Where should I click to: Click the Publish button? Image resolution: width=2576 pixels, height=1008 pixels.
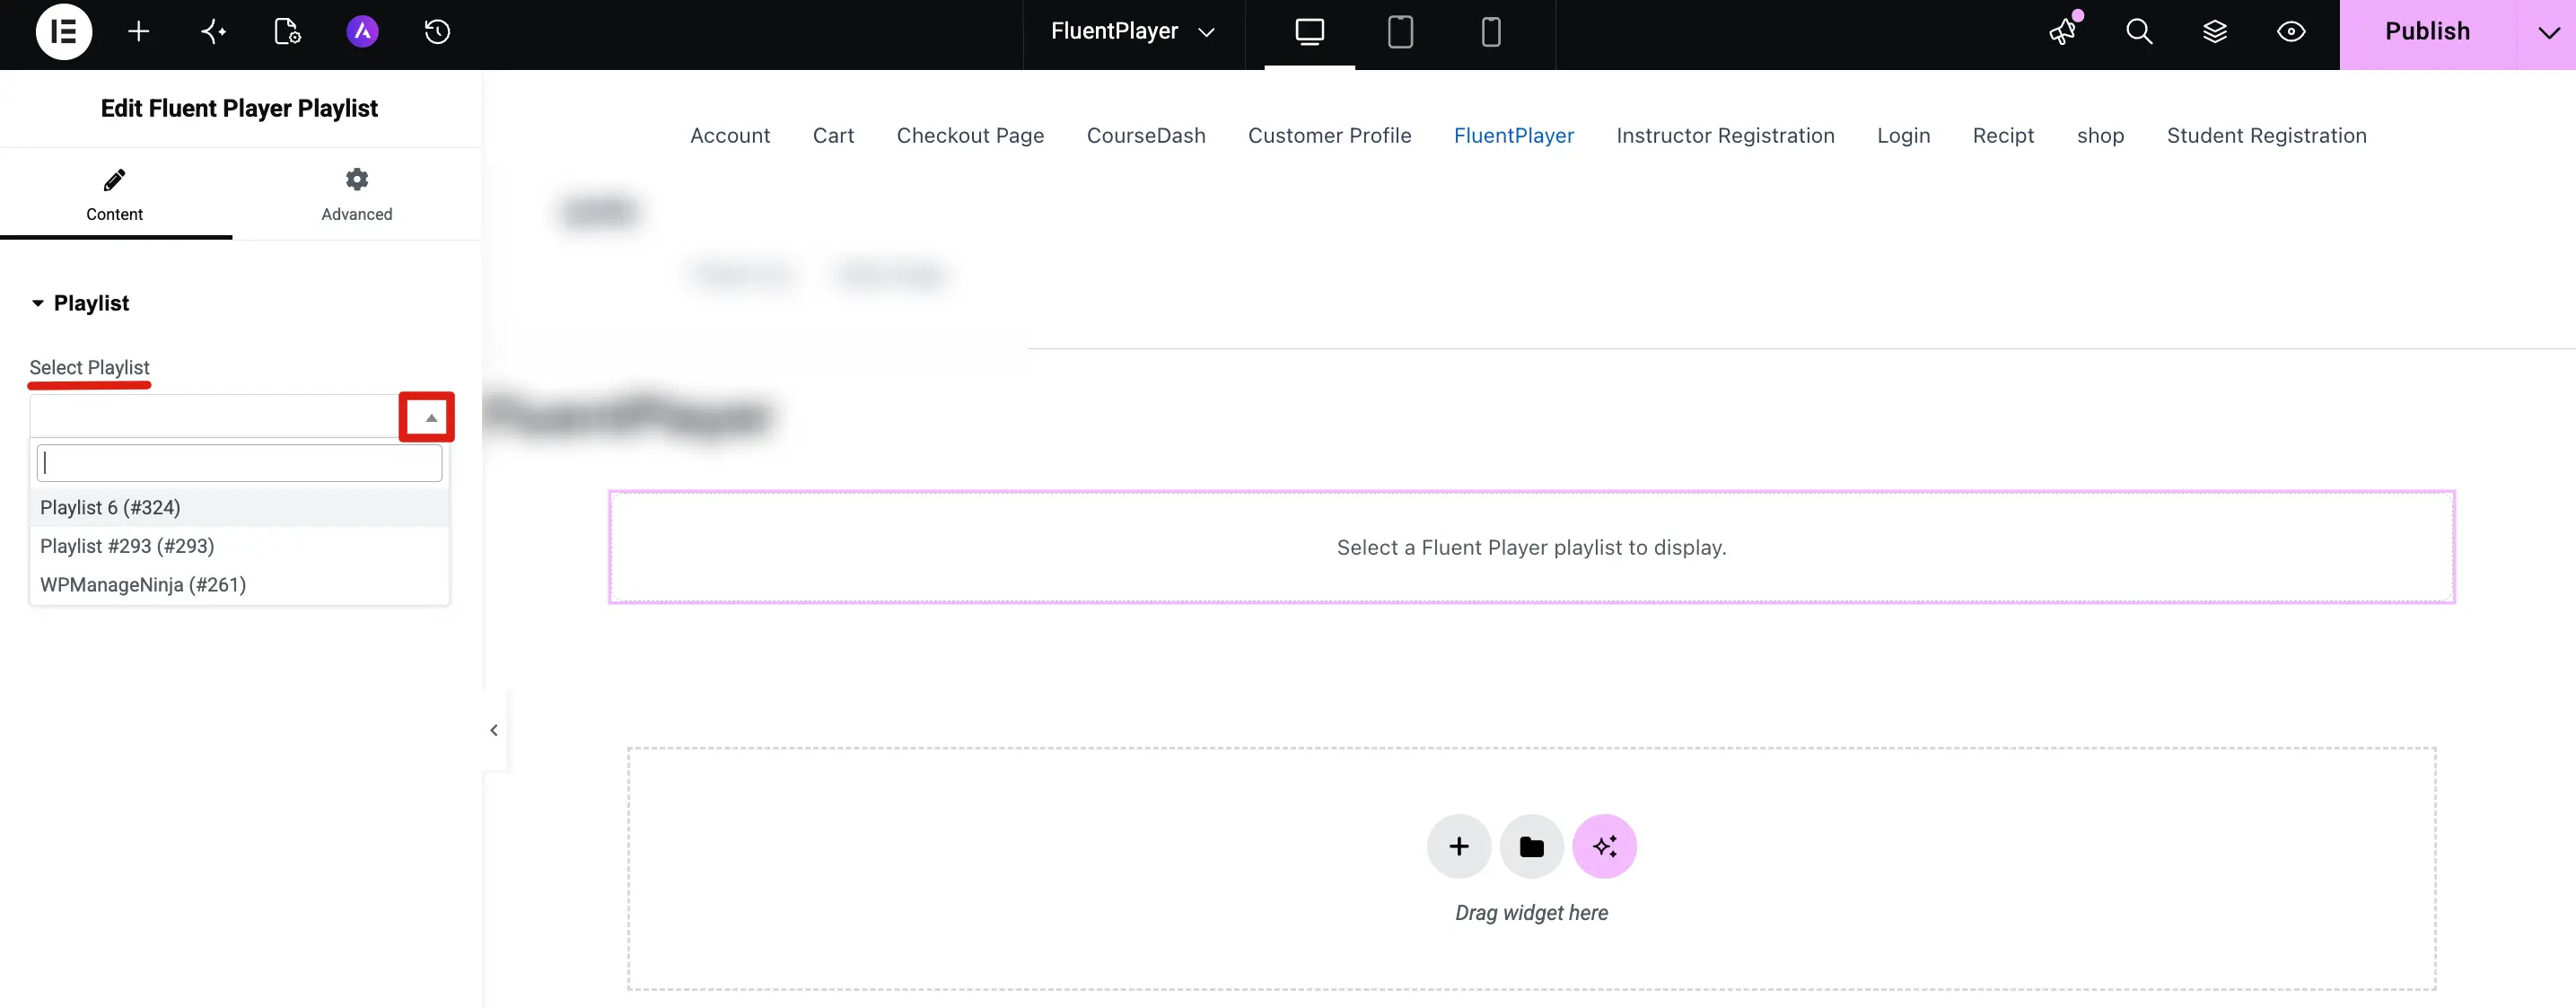pos(2427,32)
